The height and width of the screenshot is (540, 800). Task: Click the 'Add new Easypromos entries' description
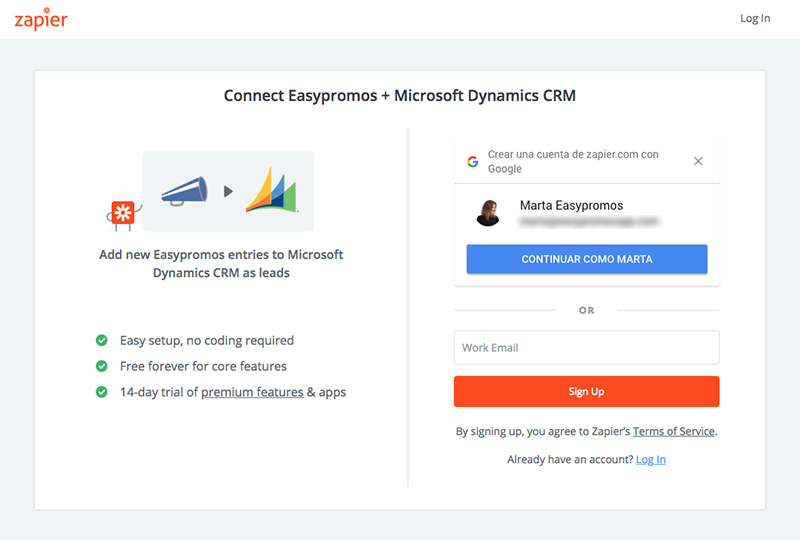(221, 263)
